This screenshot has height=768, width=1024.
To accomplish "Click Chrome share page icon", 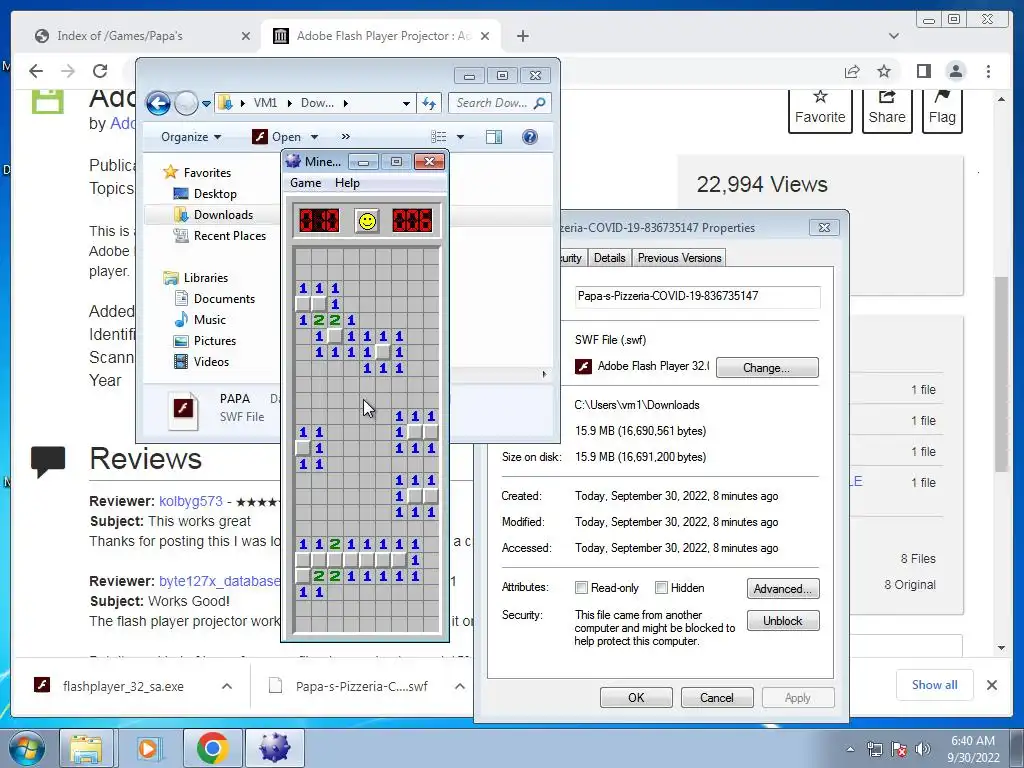I will (x=852, y=71).
